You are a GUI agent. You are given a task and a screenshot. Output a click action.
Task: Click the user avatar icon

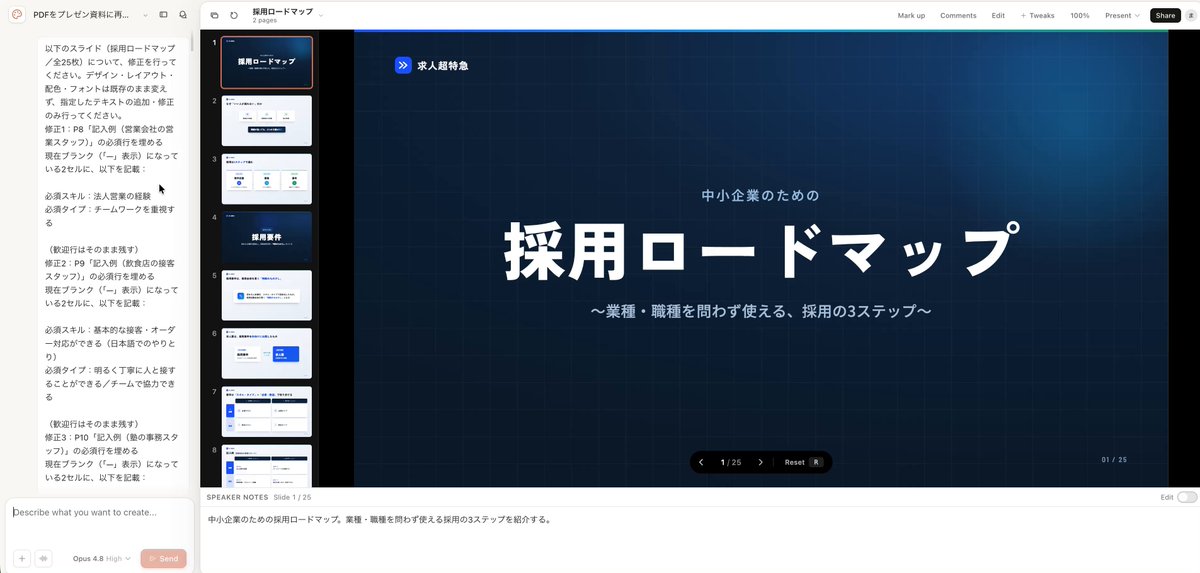click(1190, 15)
